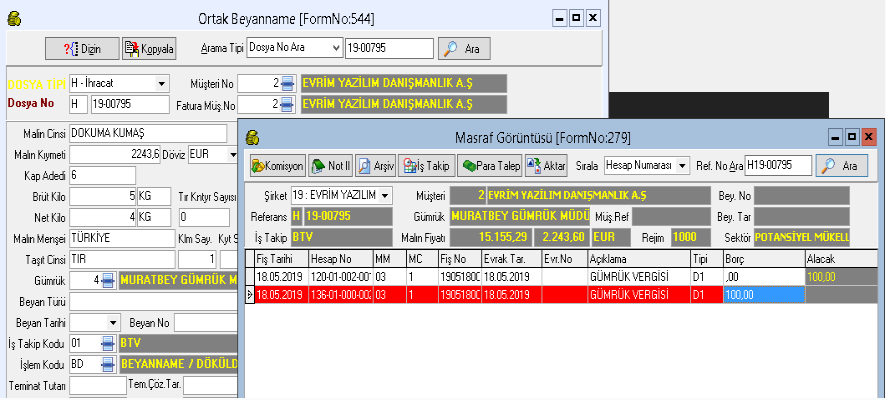886x400 pixels.
Task: Click the Gümrük lookup icon in Ortak Beyanname
Action: [x=108, y=280]
